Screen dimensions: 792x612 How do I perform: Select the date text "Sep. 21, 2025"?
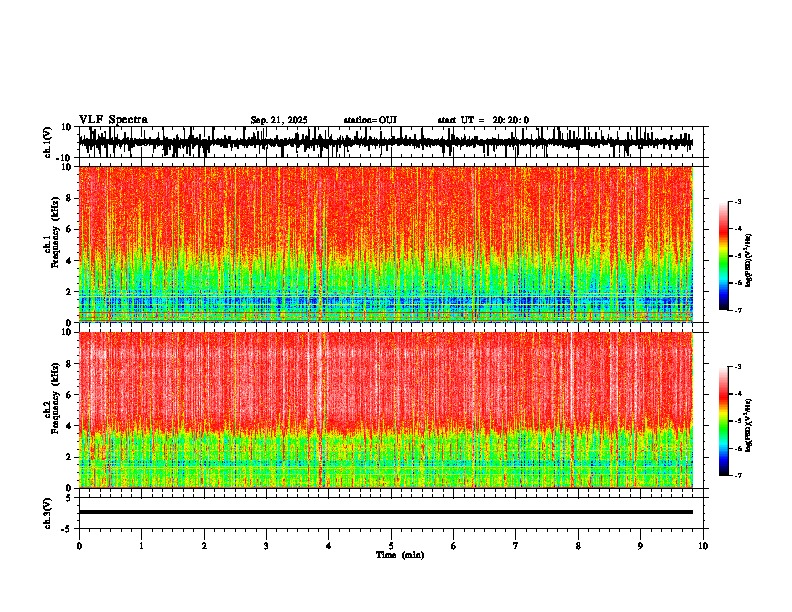279,120
